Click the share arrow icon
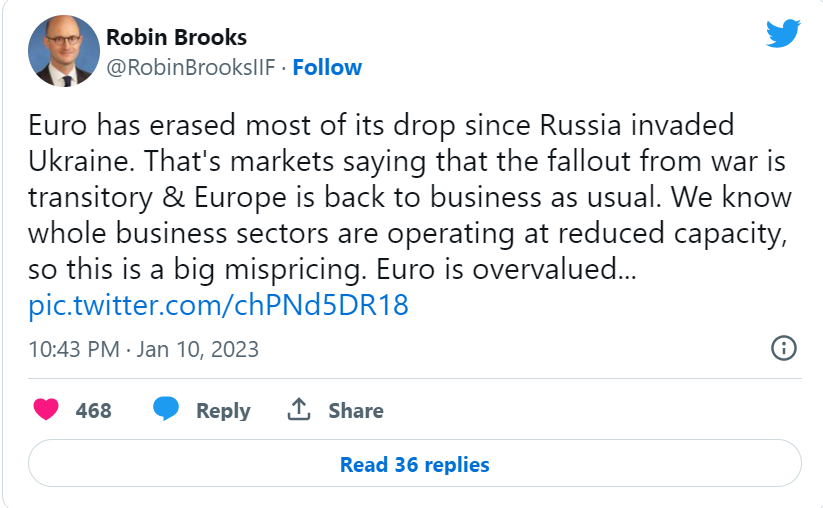The image size is (823, 508). [x=298, y=410]
